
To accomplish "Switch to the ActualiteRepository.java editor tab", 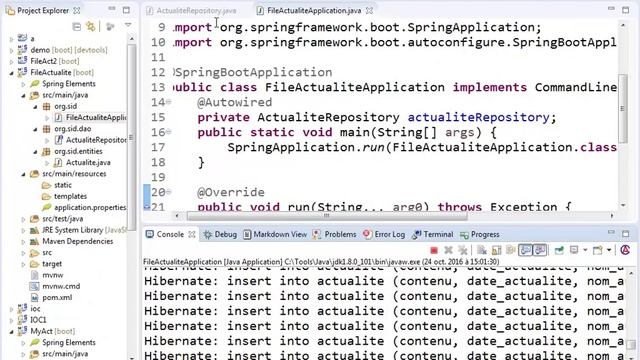I will point(191,11).
